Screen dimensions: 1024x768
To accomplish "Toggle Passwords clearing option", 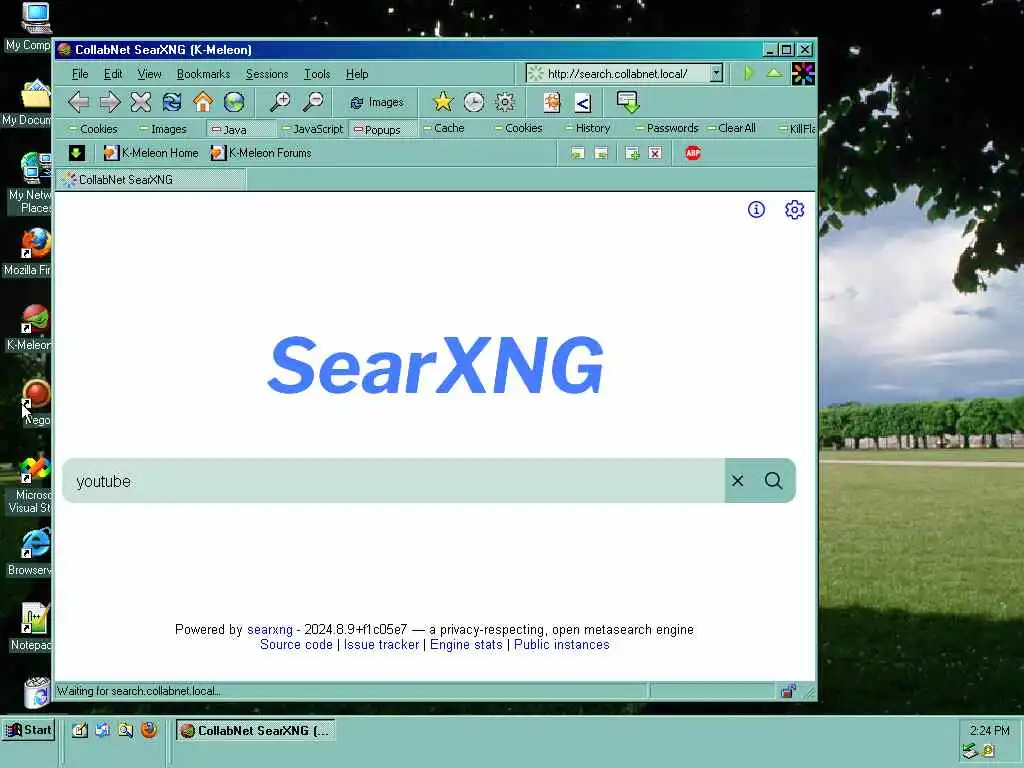I will click(667, 128).
